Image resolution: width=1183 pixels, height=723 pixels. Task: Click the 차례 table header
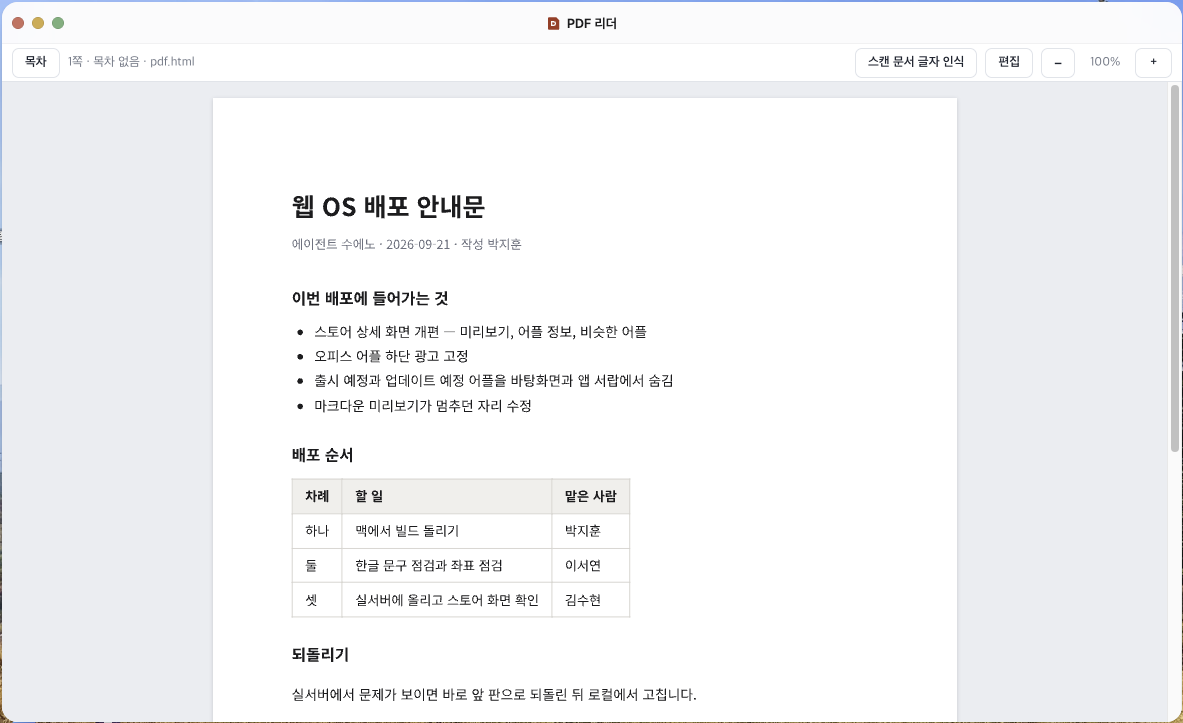point(317,497)
